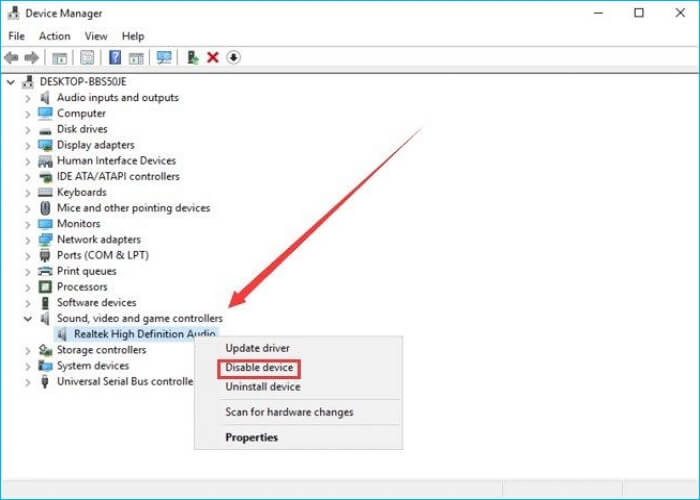Click the Audio inputs and outputs speaker icon
This screenshot has width=700, height=500.
point(45,97)
